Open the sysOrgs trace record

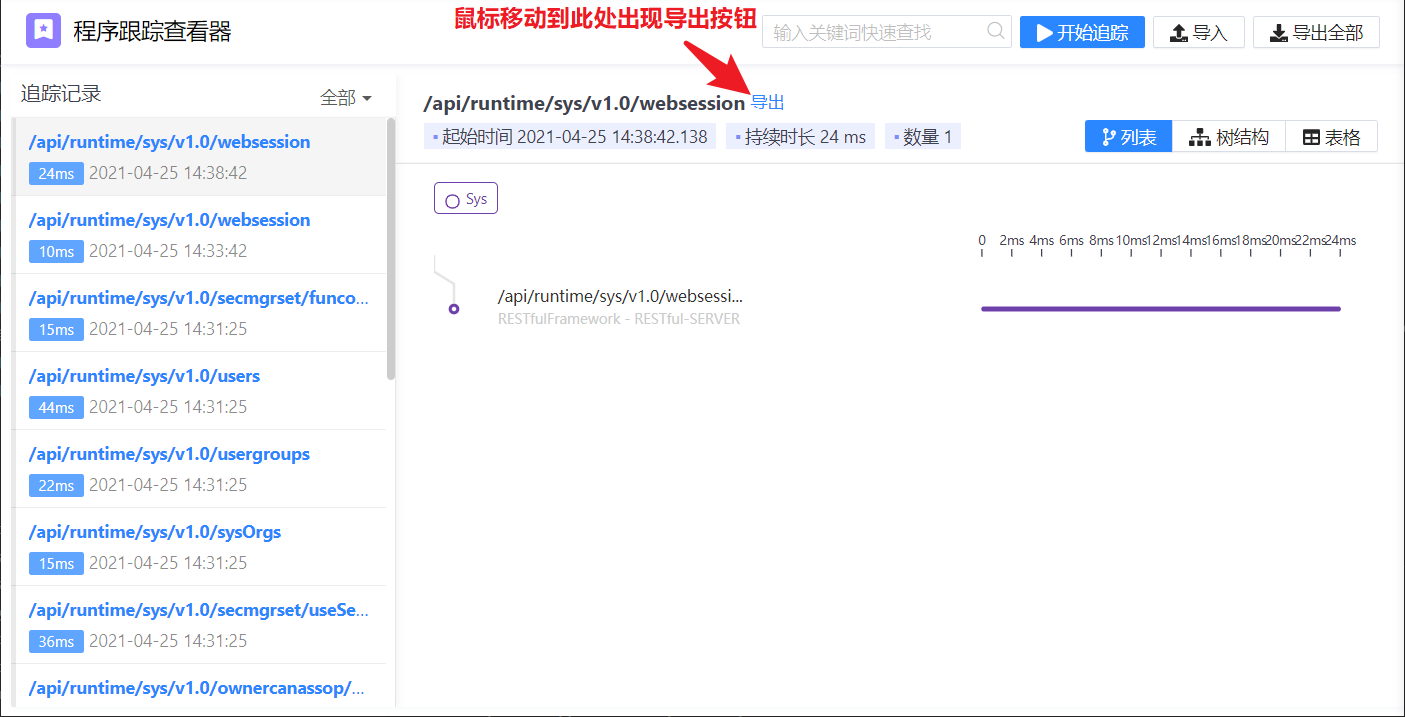tap(199, 547)
